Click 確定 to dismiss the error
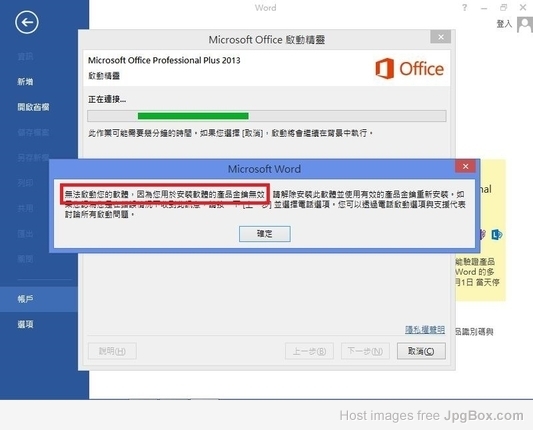Viewport: 533px width, 430px height. coord(264,234)
